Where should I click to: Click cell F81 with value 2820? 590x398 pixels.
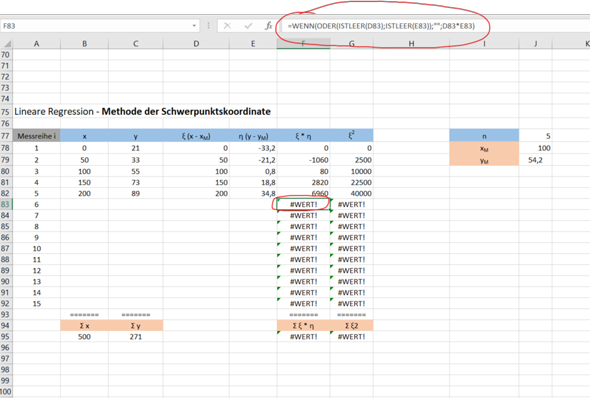pyautogui.click(x=303, y=182)
